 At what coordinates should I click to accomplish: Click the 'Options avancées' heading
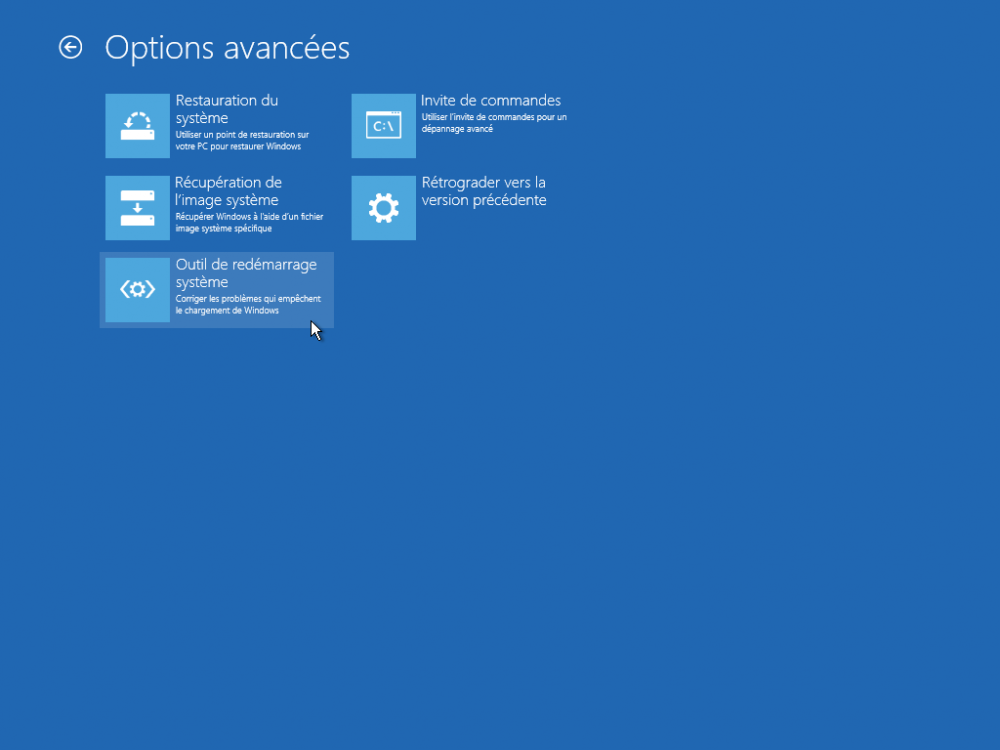227,47
